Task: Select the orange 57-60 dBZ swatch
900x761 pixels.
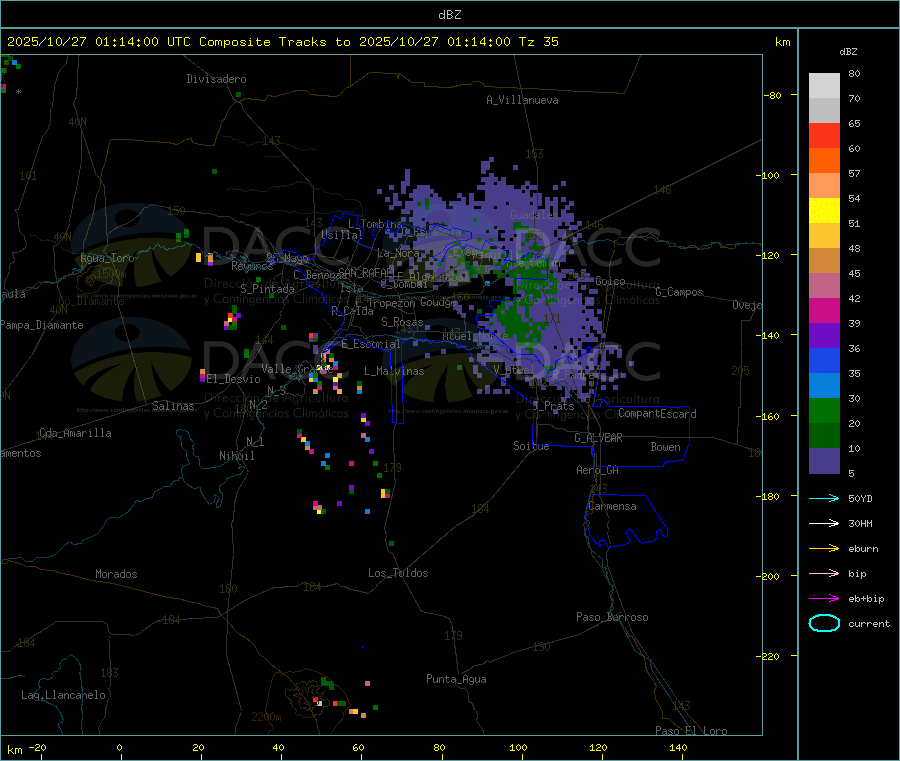Action: pyautogui.click(x=824, y=161)
